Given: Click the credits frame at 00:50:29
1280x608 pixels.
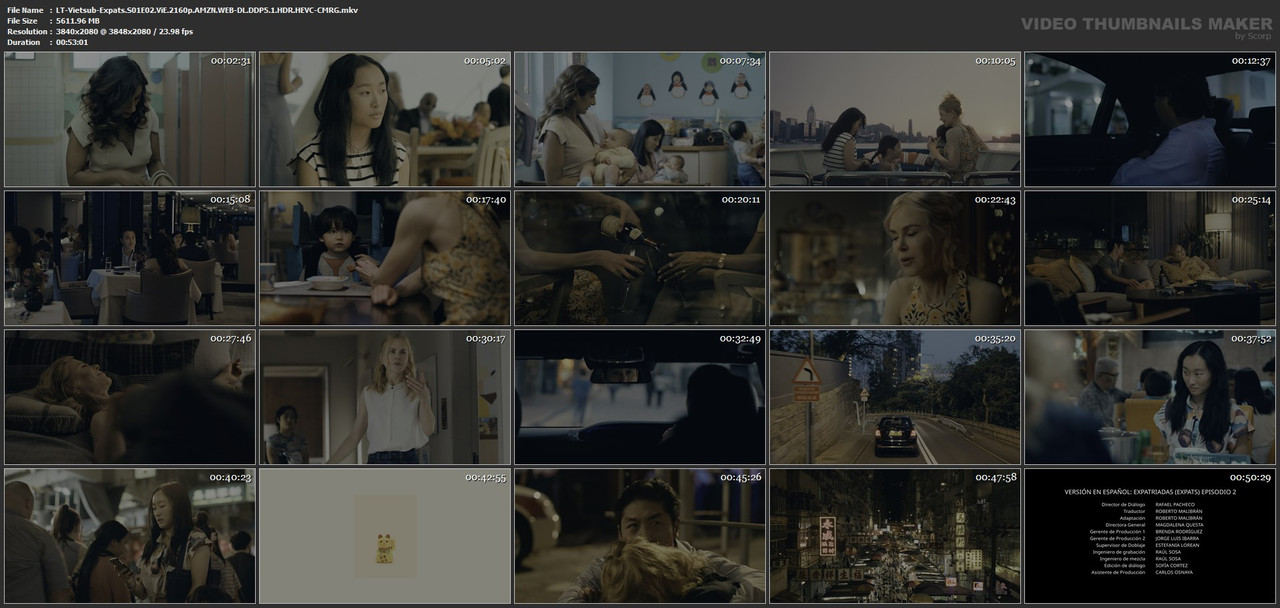Looking at the screenshot, I should (1150, 536).
